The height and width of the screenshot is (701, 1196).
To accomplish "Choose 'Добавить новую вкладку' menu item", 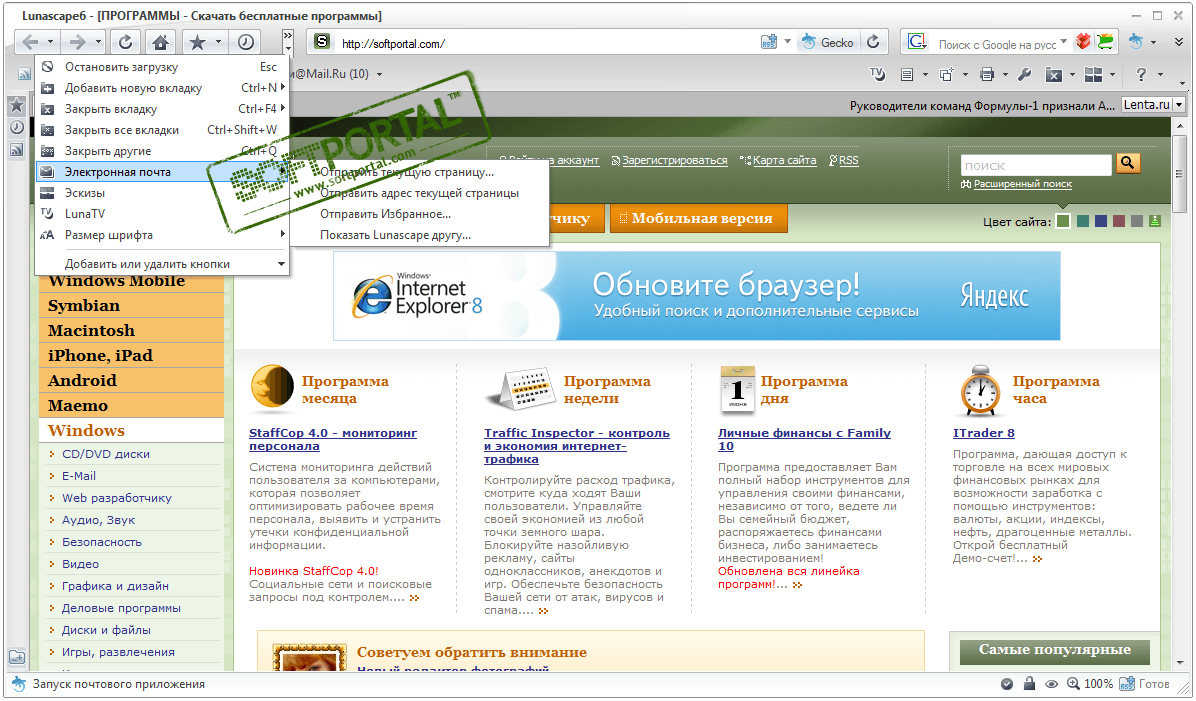I will 162,88.
